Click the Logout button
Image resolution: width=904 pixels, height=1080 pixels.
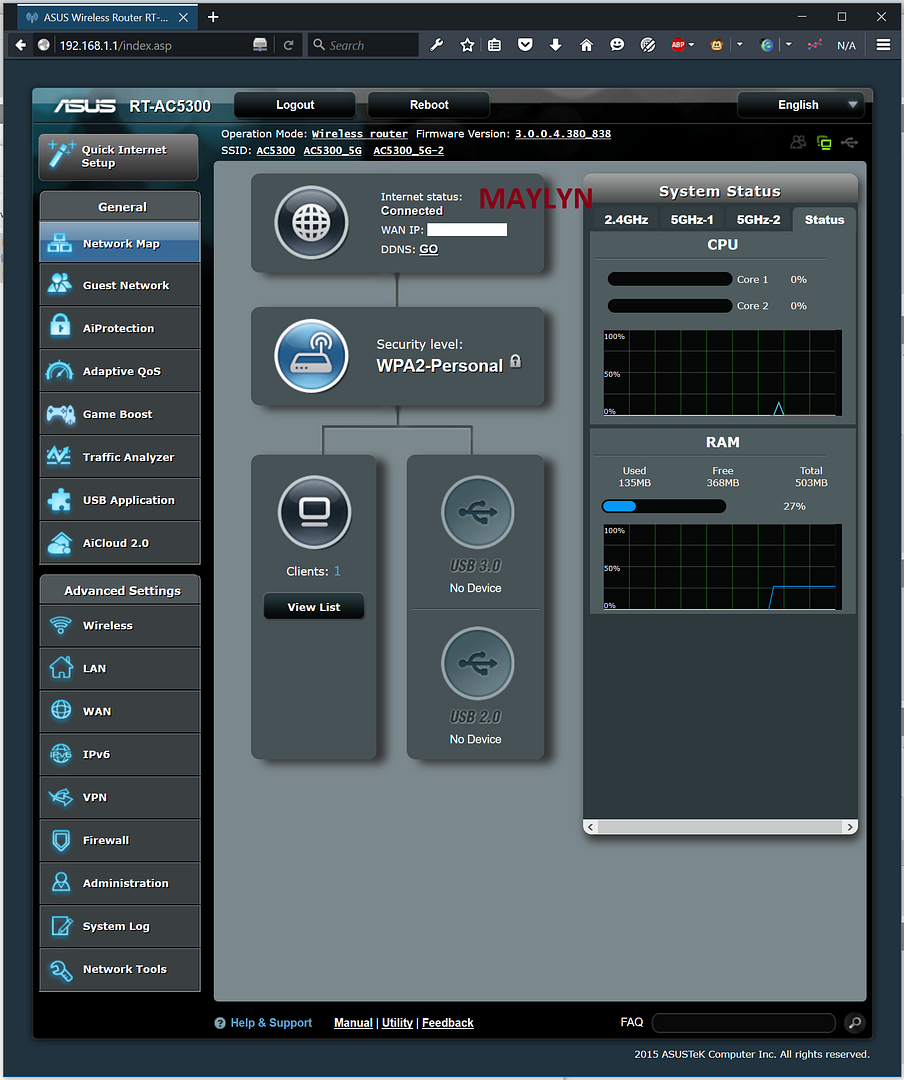tap(295, 105)
